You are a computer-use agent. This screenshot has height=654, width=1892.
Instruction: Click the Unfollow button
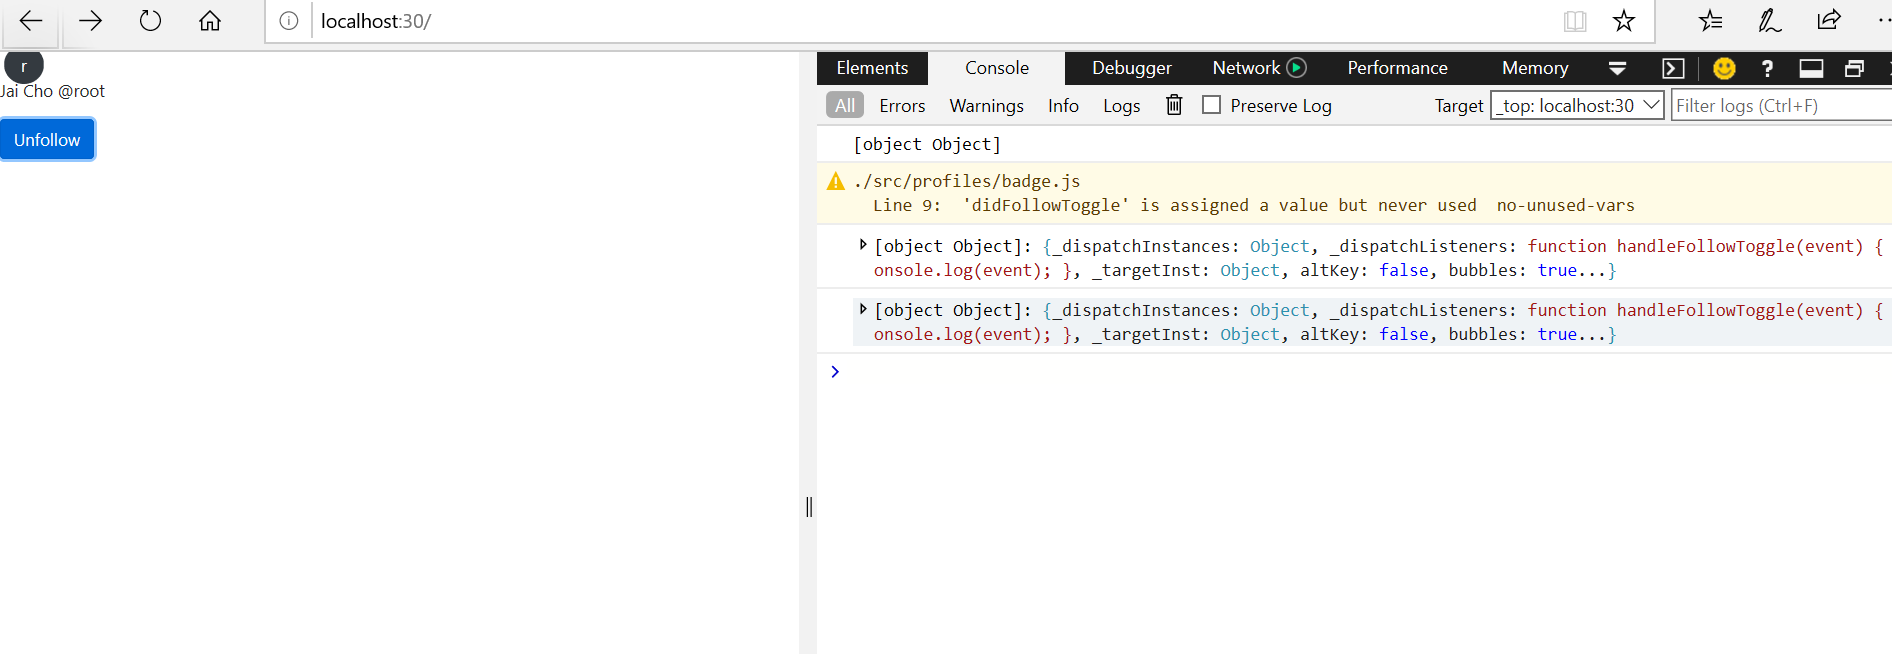47,139
